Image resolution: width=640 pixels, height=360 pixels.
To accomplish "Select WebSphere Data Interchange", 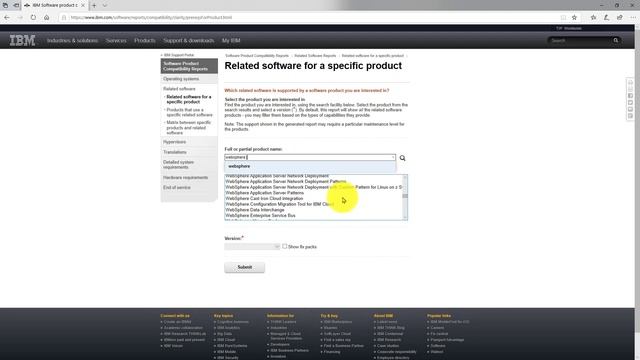I will click(x=255, y=210).
